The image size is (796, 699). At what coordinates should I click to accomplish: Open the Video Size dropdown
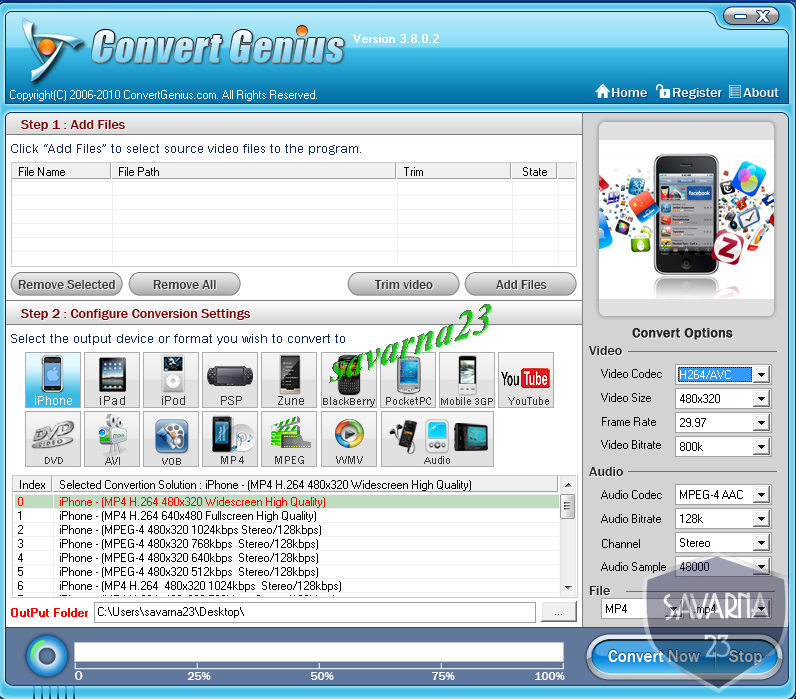coord(761,398)
